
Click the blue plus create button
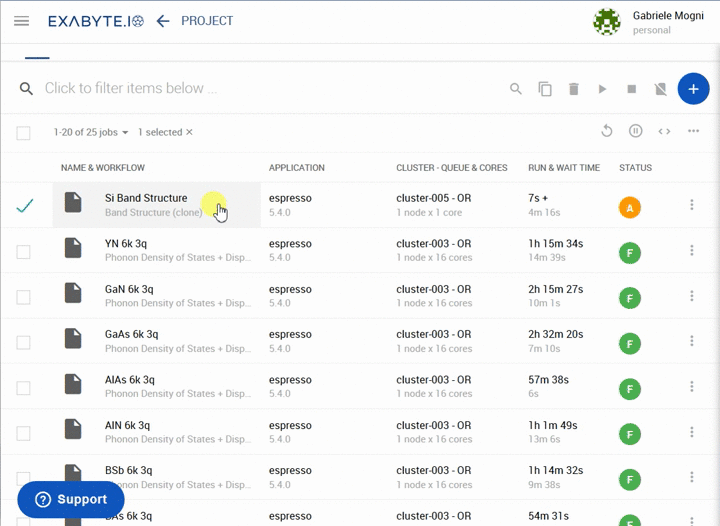pos(693,89)
